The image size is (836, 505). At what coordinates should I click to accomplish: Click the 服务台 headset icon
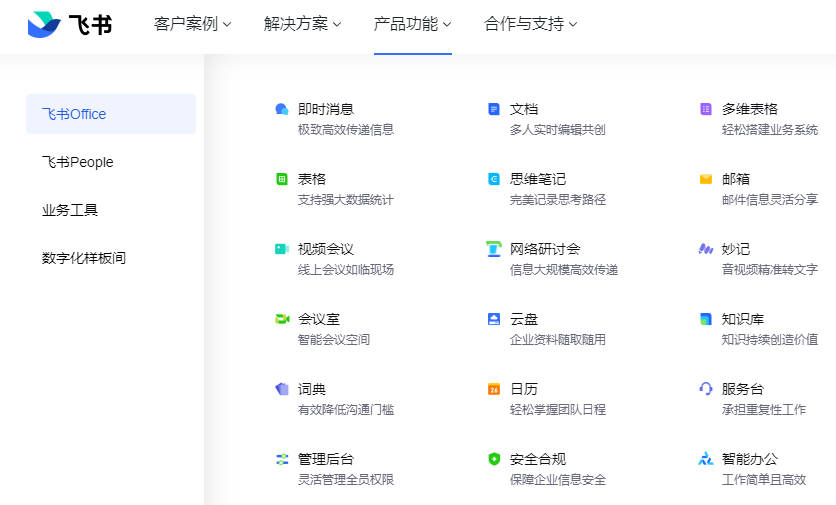(706, 389)
